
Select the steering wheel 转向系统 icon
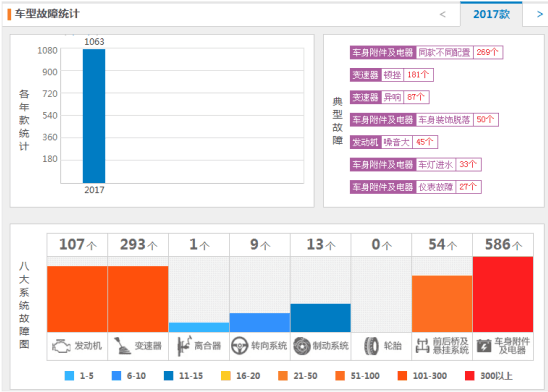pos(240,346)
